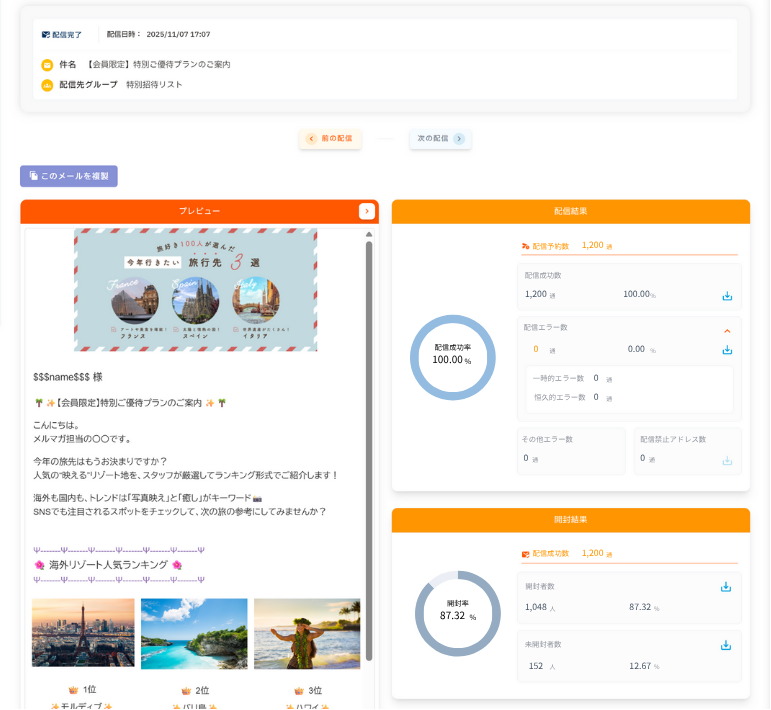The width and height of the screenshot is (771, 710).
Task: Go to 次の配信
Action: pyautogui.click(x=440, y=139)
